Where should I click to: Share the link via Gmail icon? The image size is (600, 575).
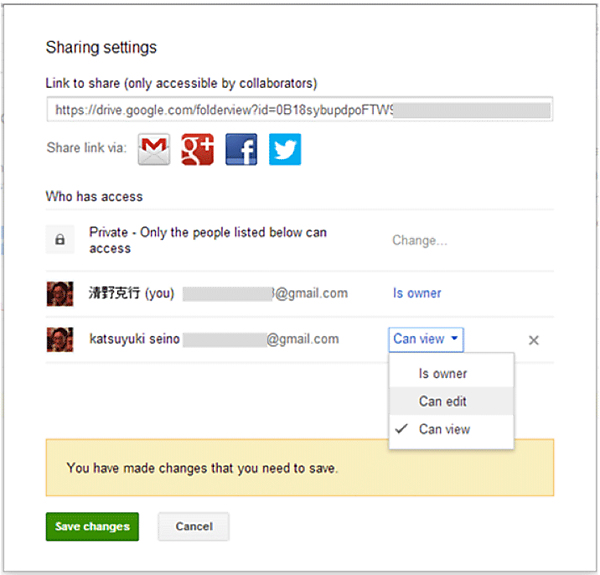(x=153, y=149)
